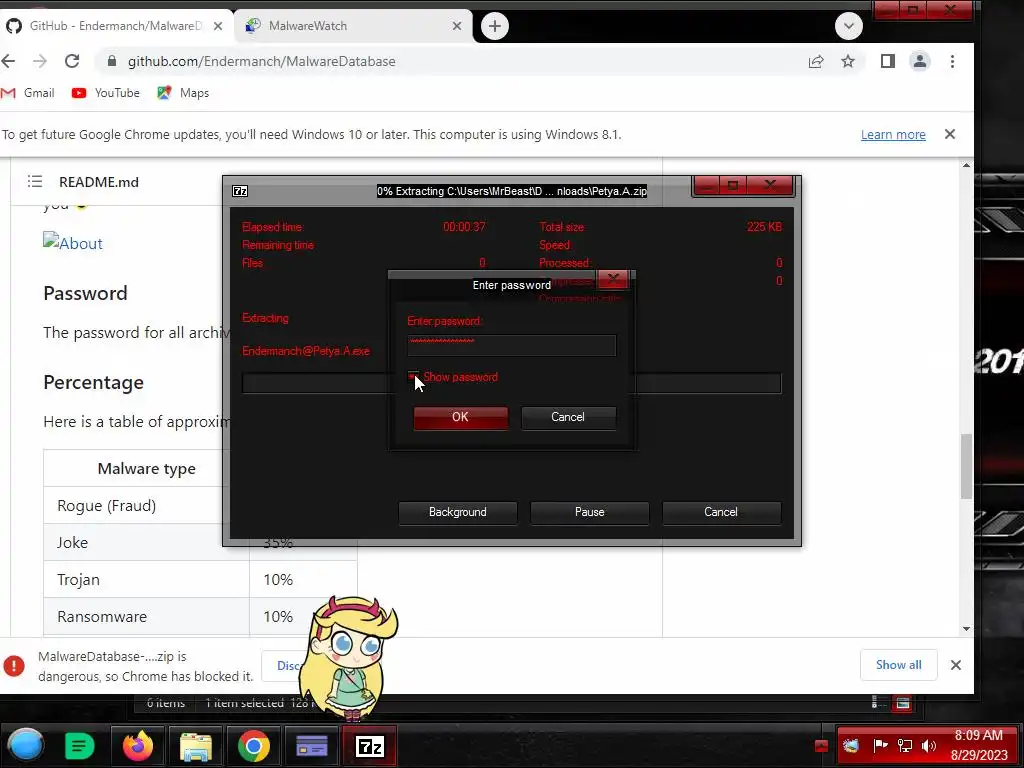The width and height of the screenshot is (1024, 768).
Task: Close the GitHub browser tab
Action: click(x=218, y=26)
